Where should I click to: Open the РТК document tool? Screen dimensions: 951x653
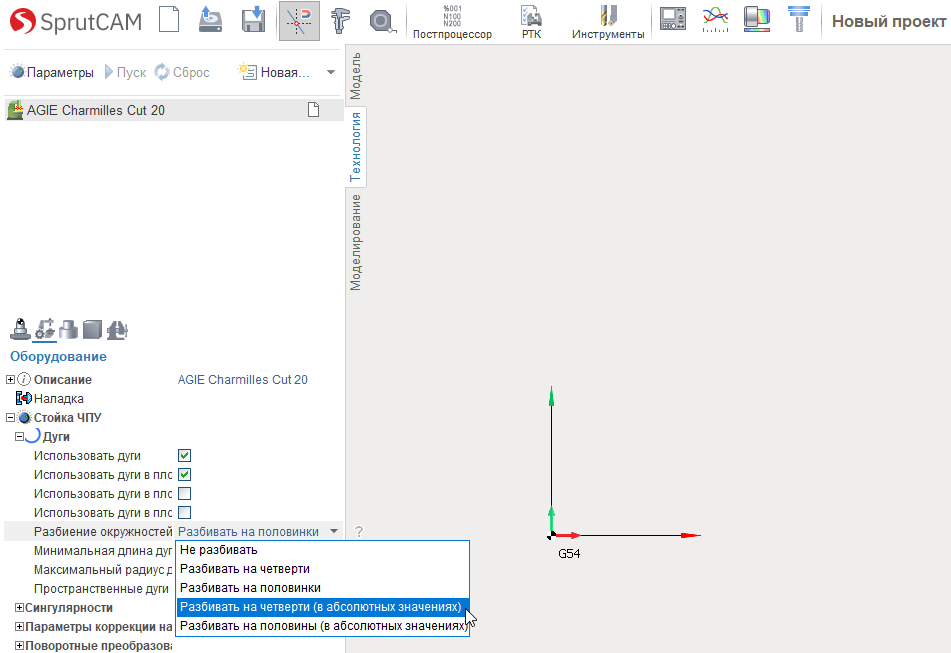point(531,22)
